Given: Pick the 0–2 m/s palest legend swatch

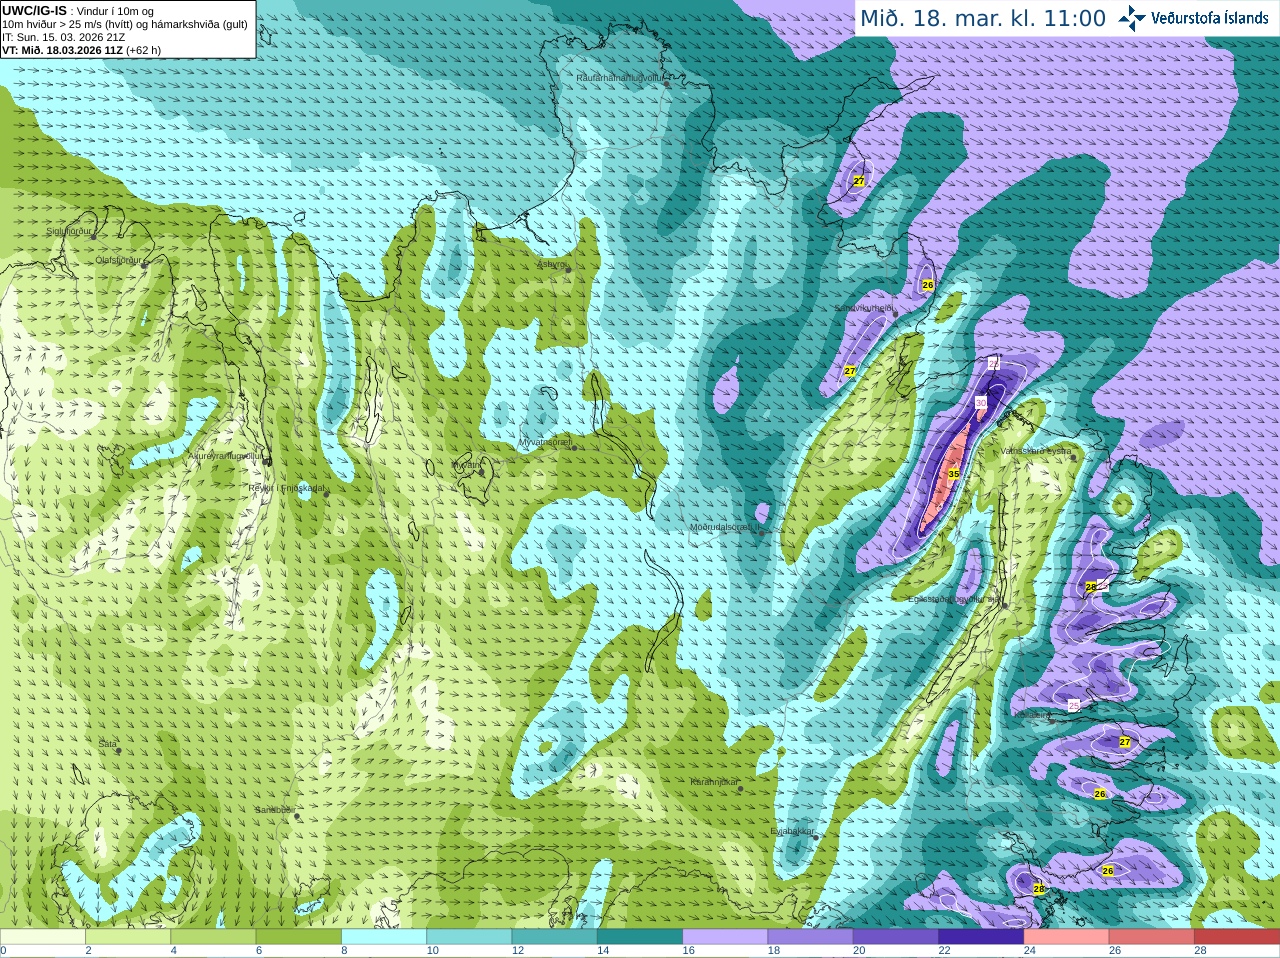Looking at the screenshot, I should click(x=43, y=937).
